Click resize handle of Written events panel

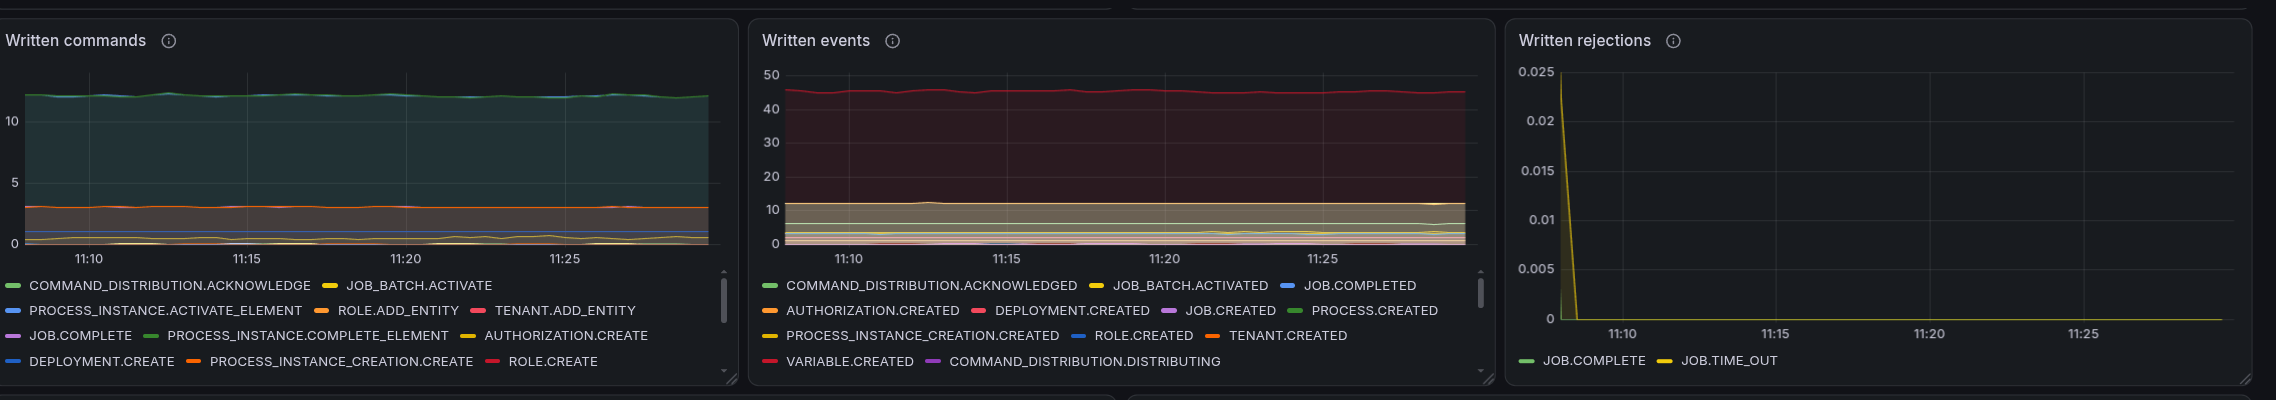pyautogui.click(x=1488, y=379)
